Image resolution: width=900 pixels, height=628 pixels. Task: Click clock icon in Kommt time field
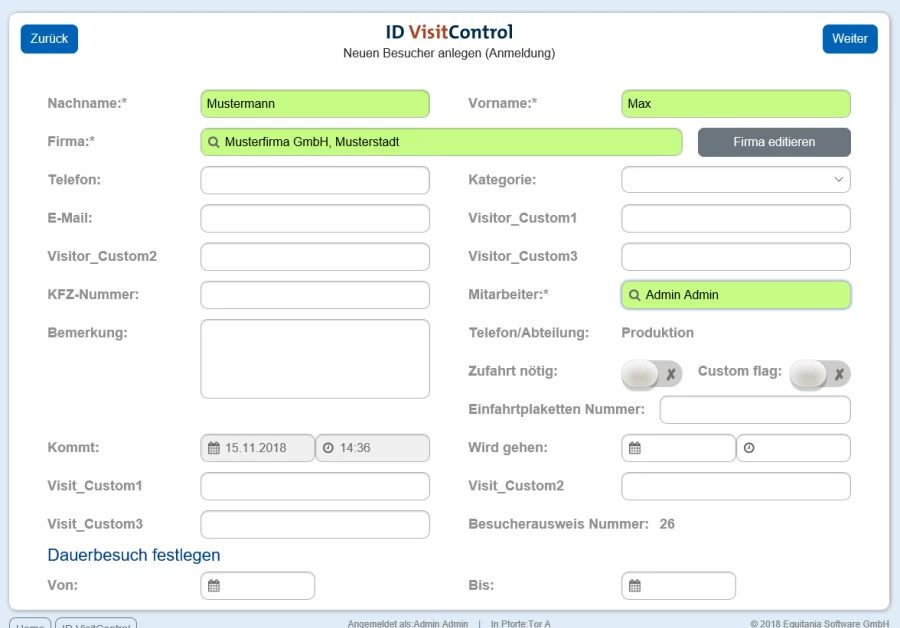click(x=328, y=448)
